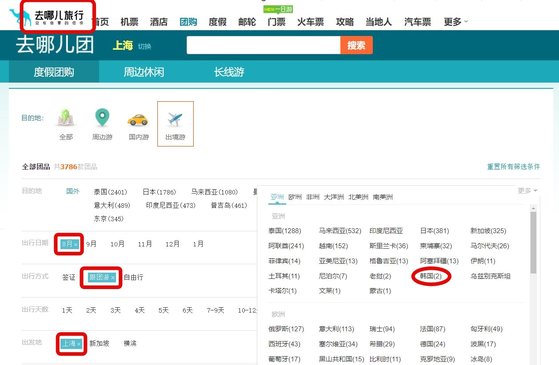Screen dimensions: 559x365
Task: Open the 度假 navigation item
Action: 217,22
